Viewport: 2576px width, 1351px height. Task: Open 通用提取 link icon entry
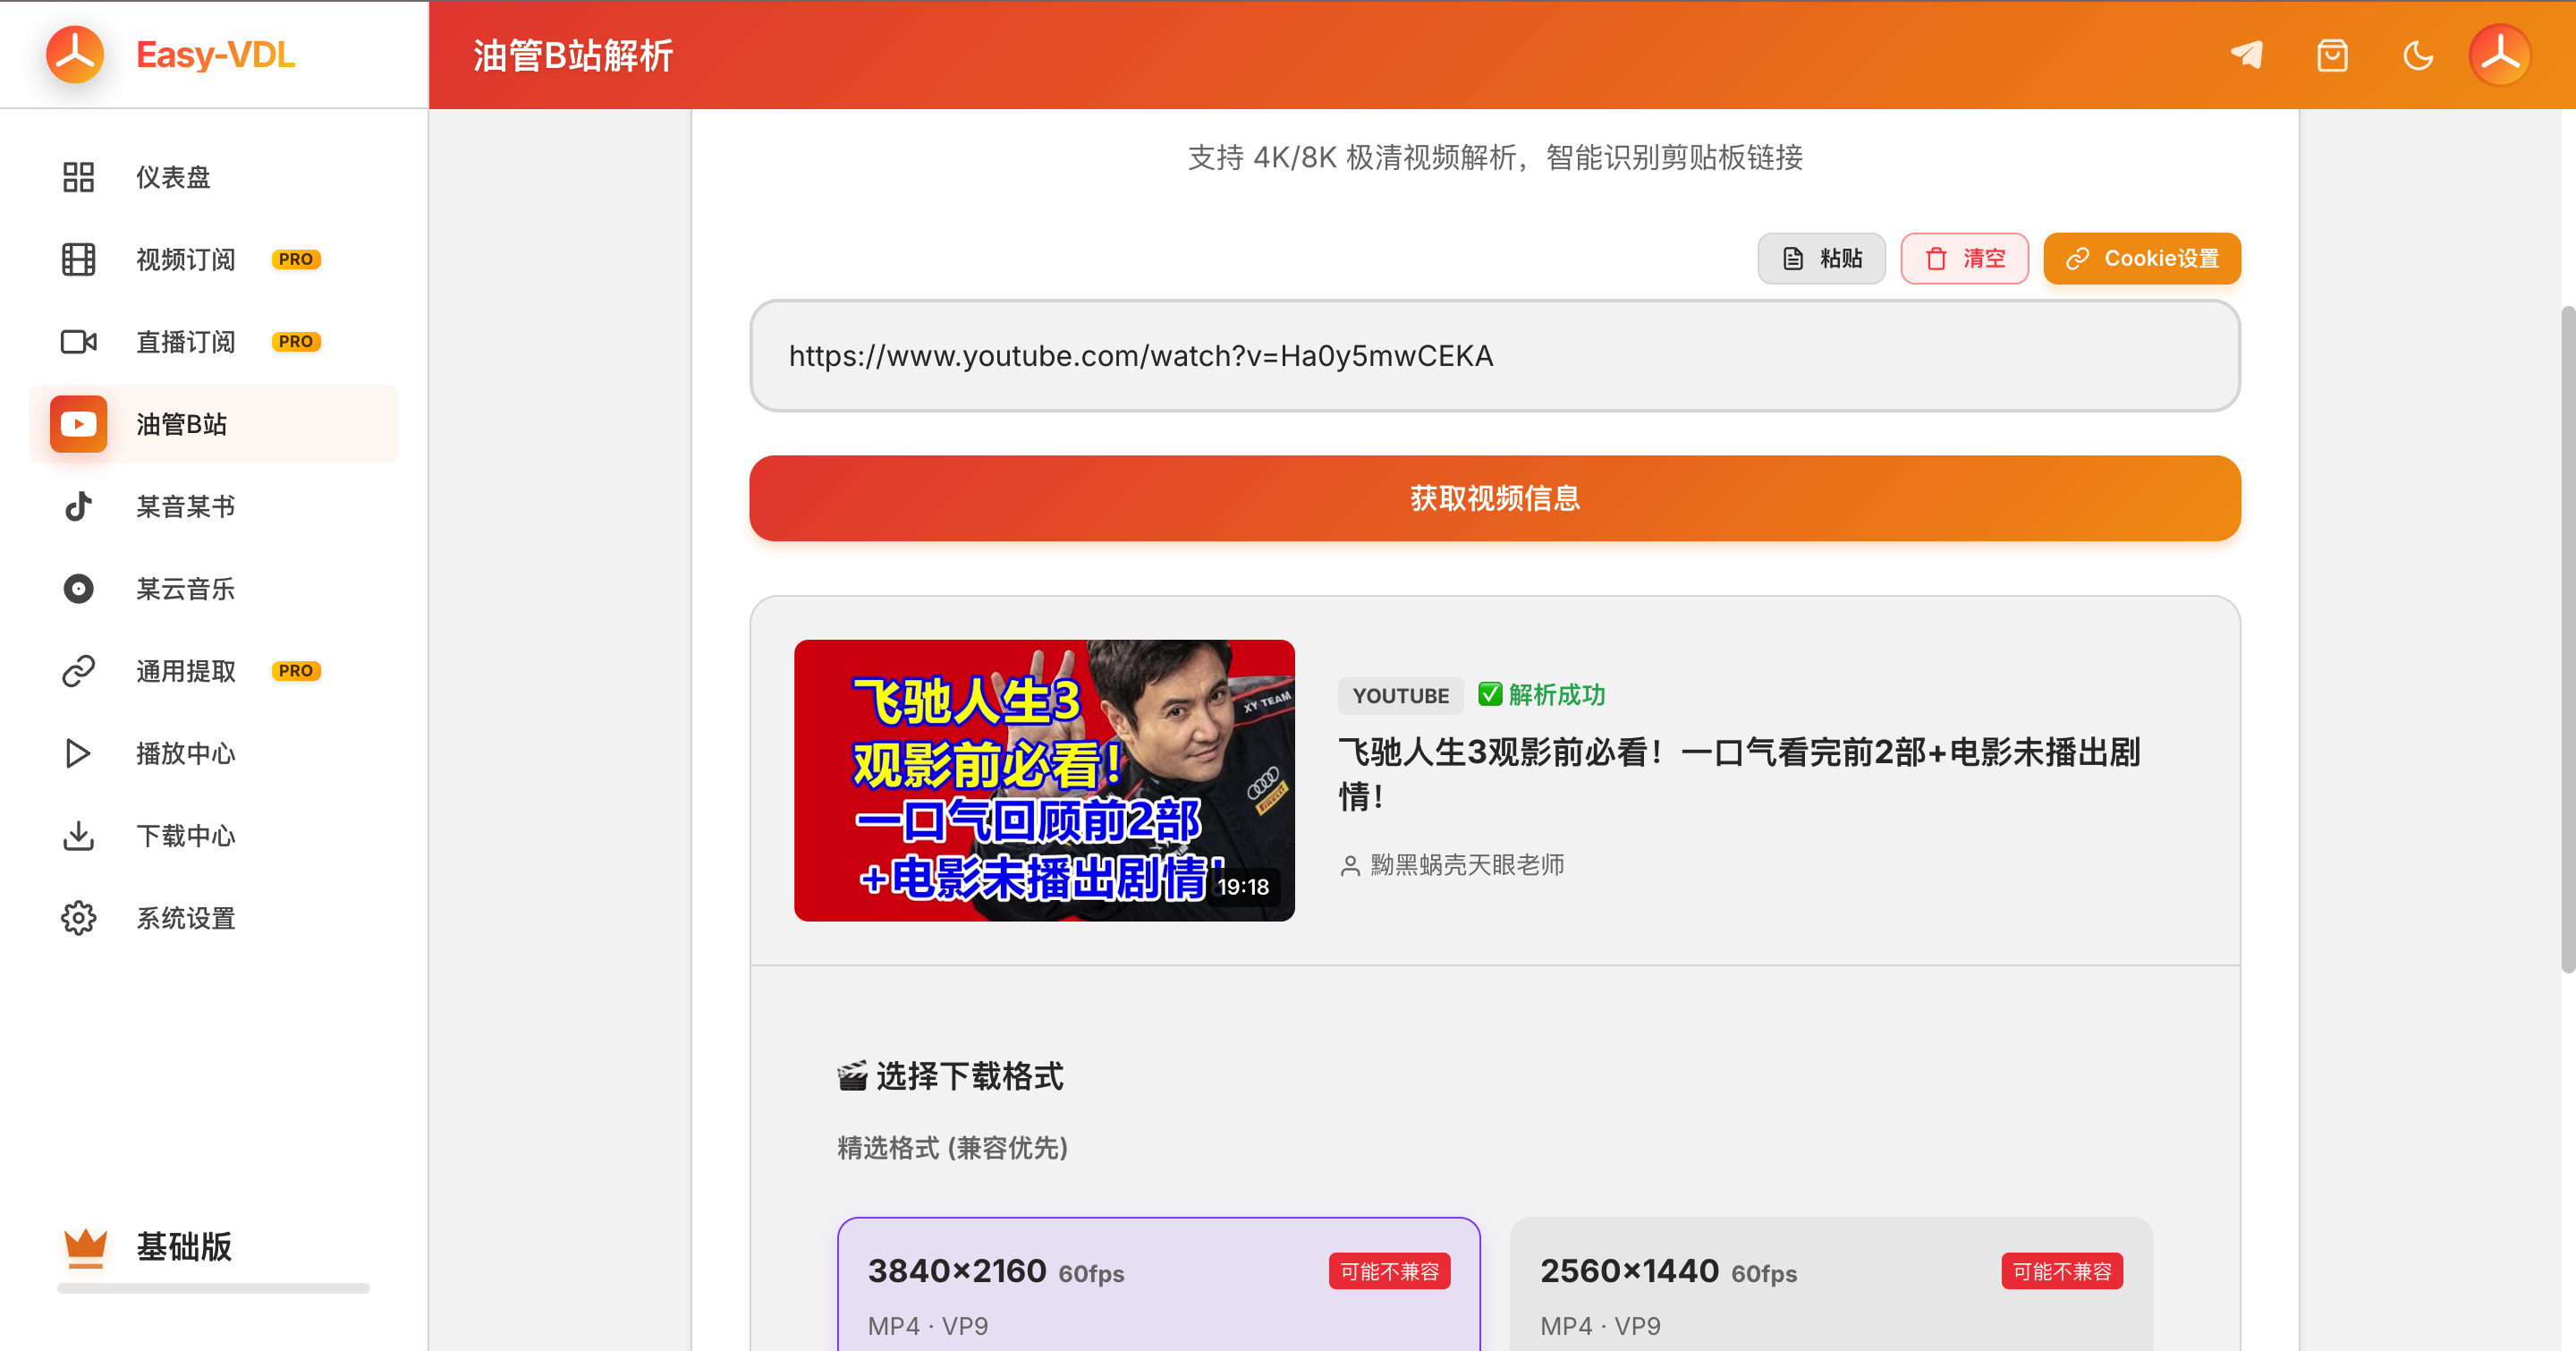(x=78, y=671)
